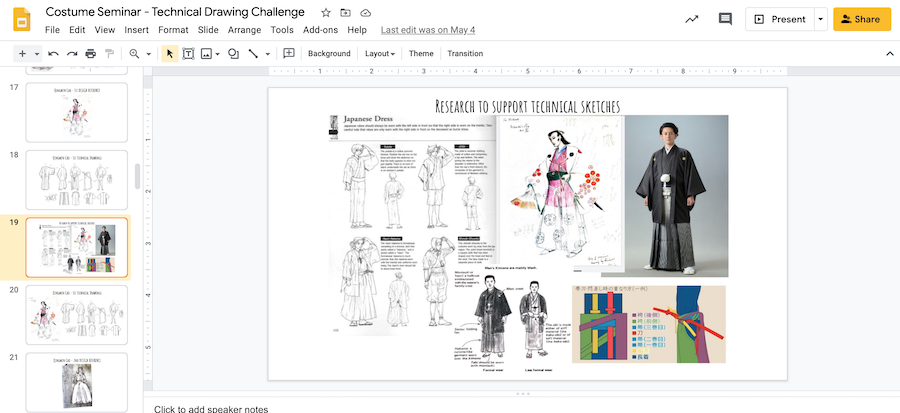Image resolution: width=900 pixels, height=413 pixels.
Task: Click the undo arrow icon
Action: point(53,53)
